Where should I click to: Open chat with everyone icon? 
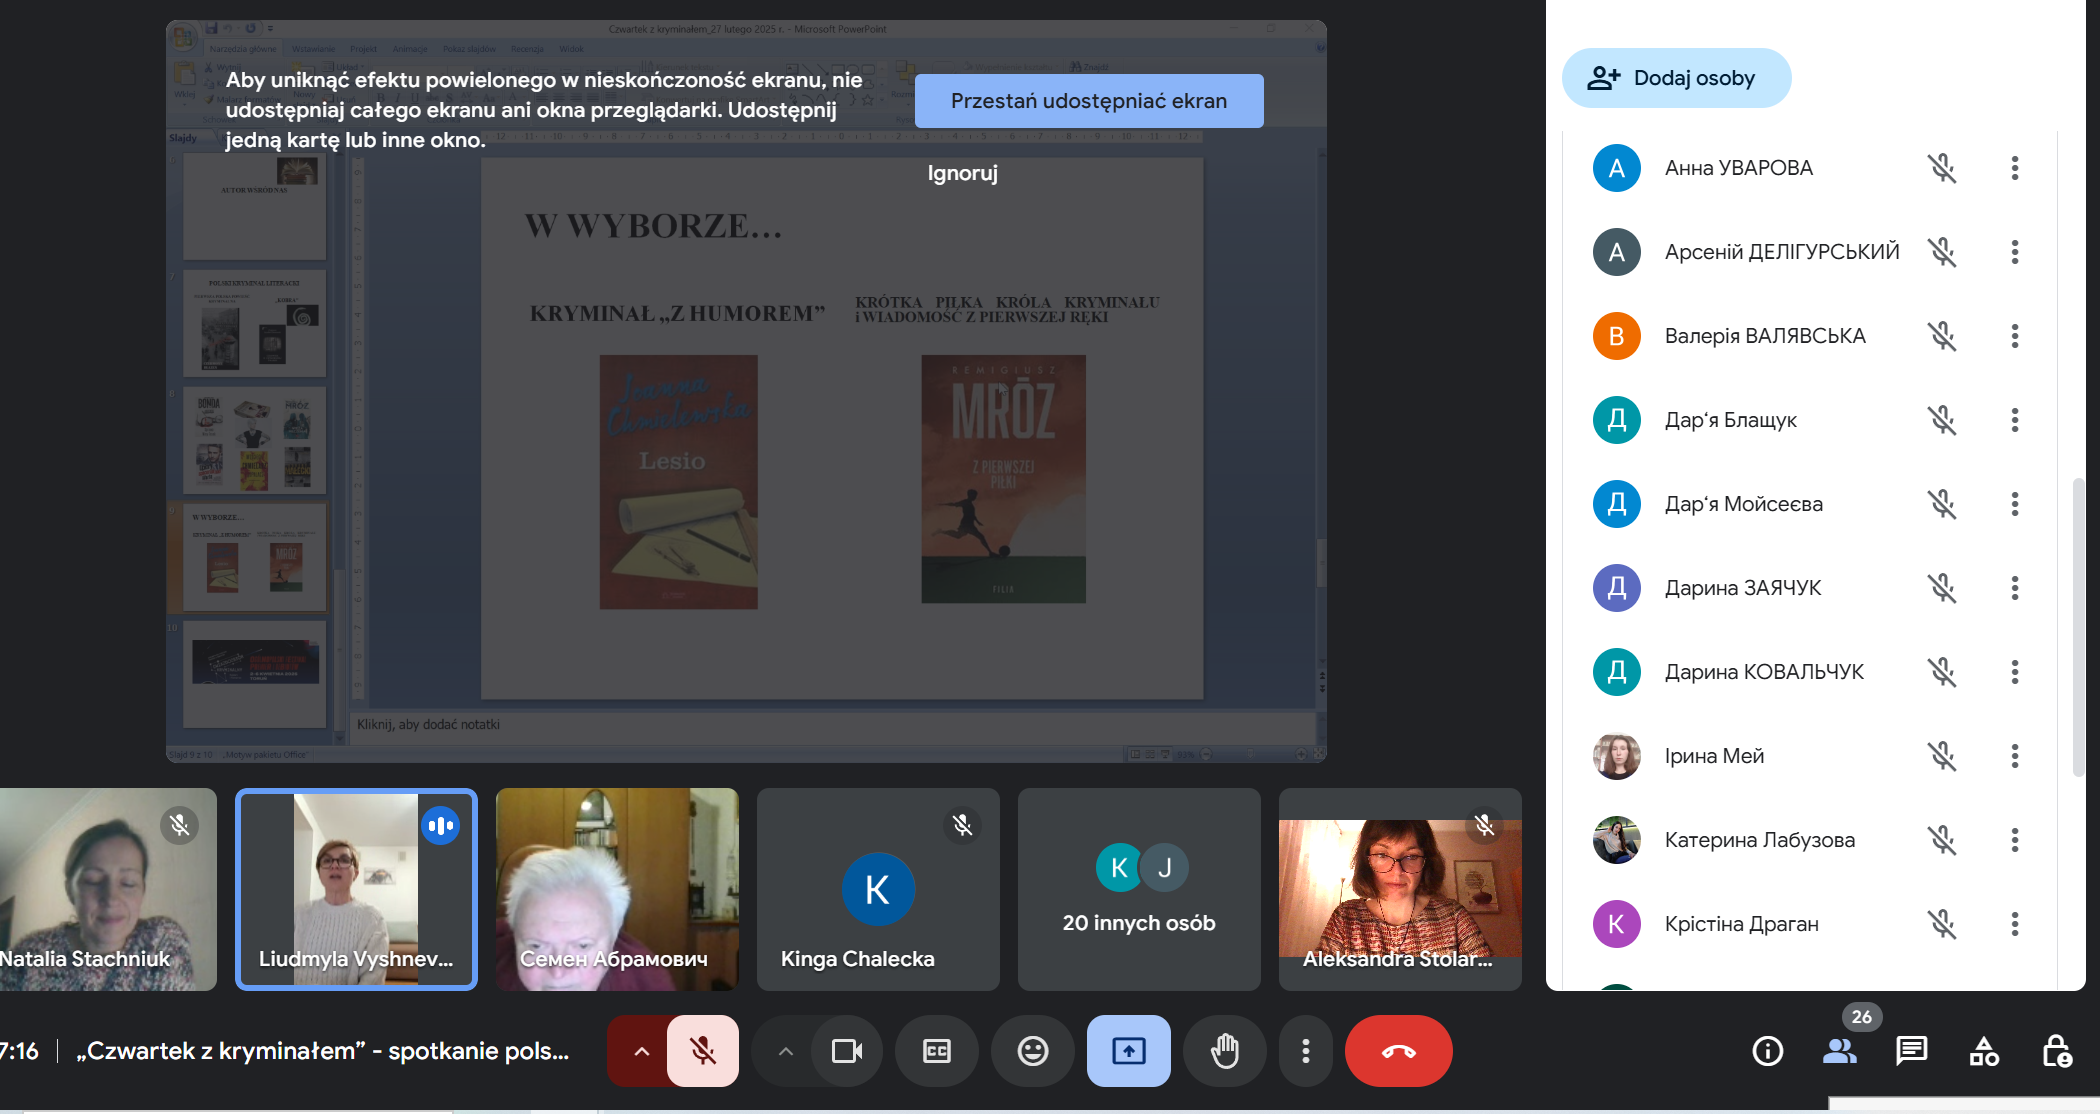tap(1912, 1051)
